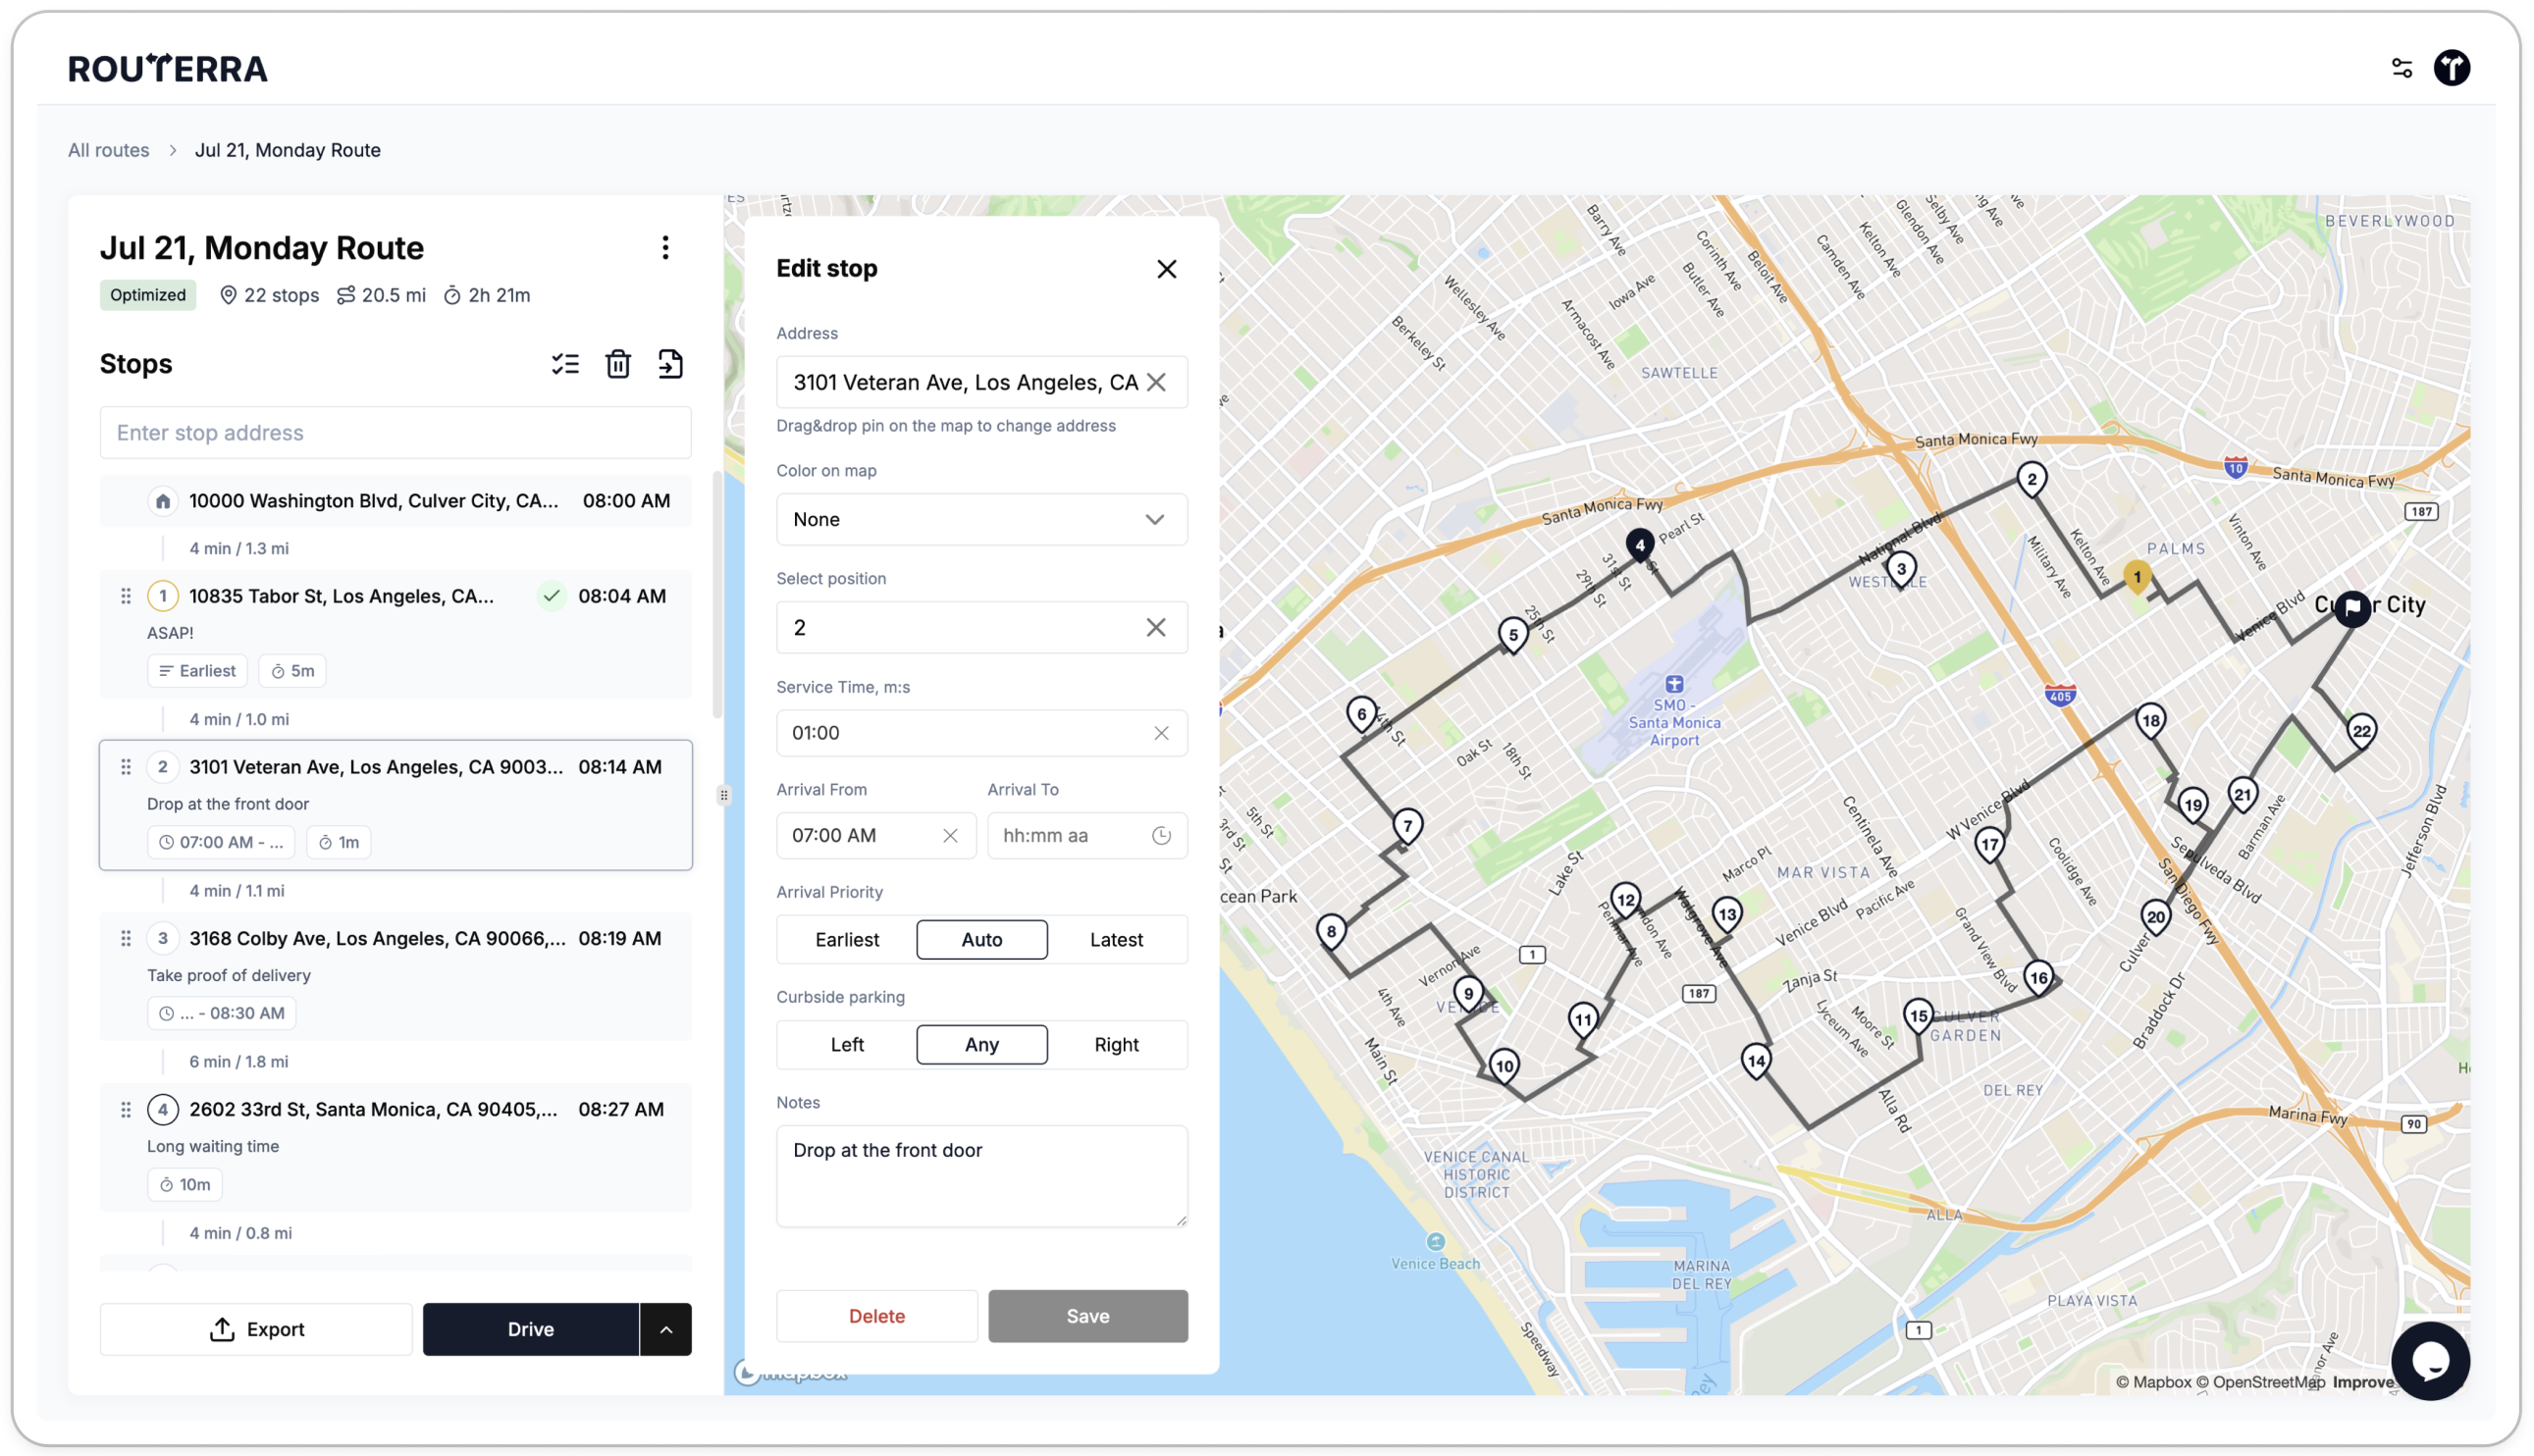Open the chat support bubble

tap(2431, 1360)
